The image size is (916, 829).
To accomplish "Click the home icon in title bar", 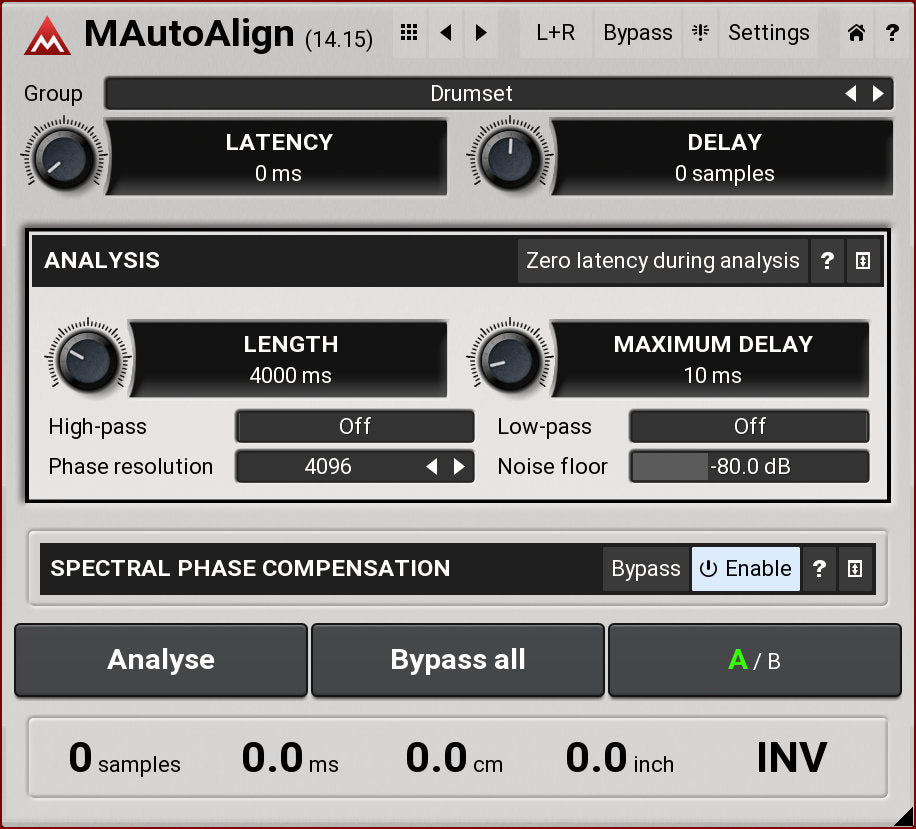I will [856, 33].
